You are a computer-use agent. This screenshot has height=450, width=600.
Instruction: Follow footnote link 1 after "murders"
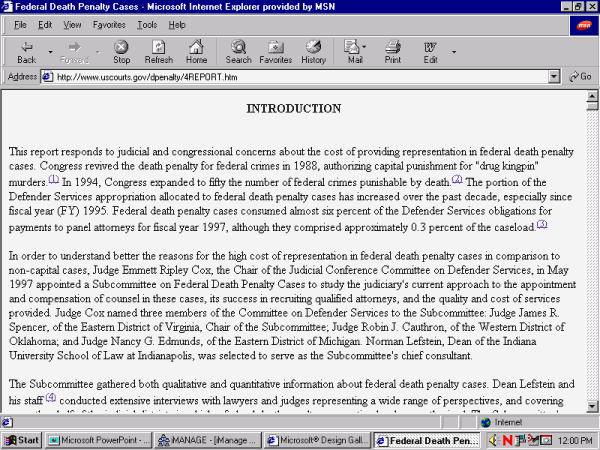54,180
